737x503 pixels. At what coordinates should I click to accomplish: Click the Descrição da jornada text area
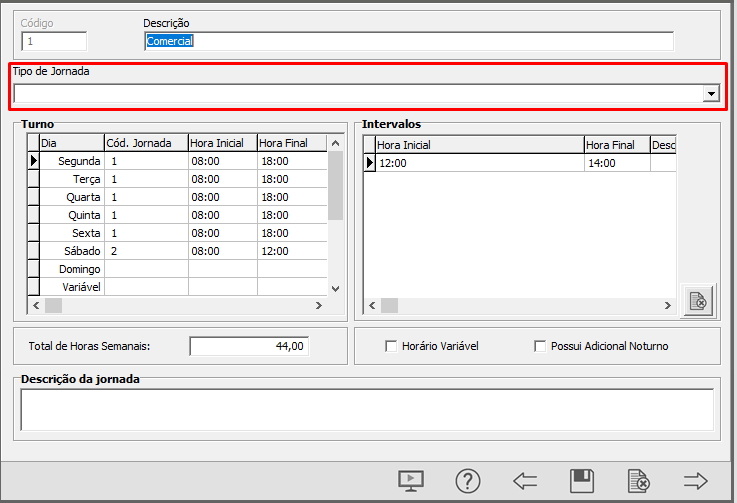pos(367,410)
